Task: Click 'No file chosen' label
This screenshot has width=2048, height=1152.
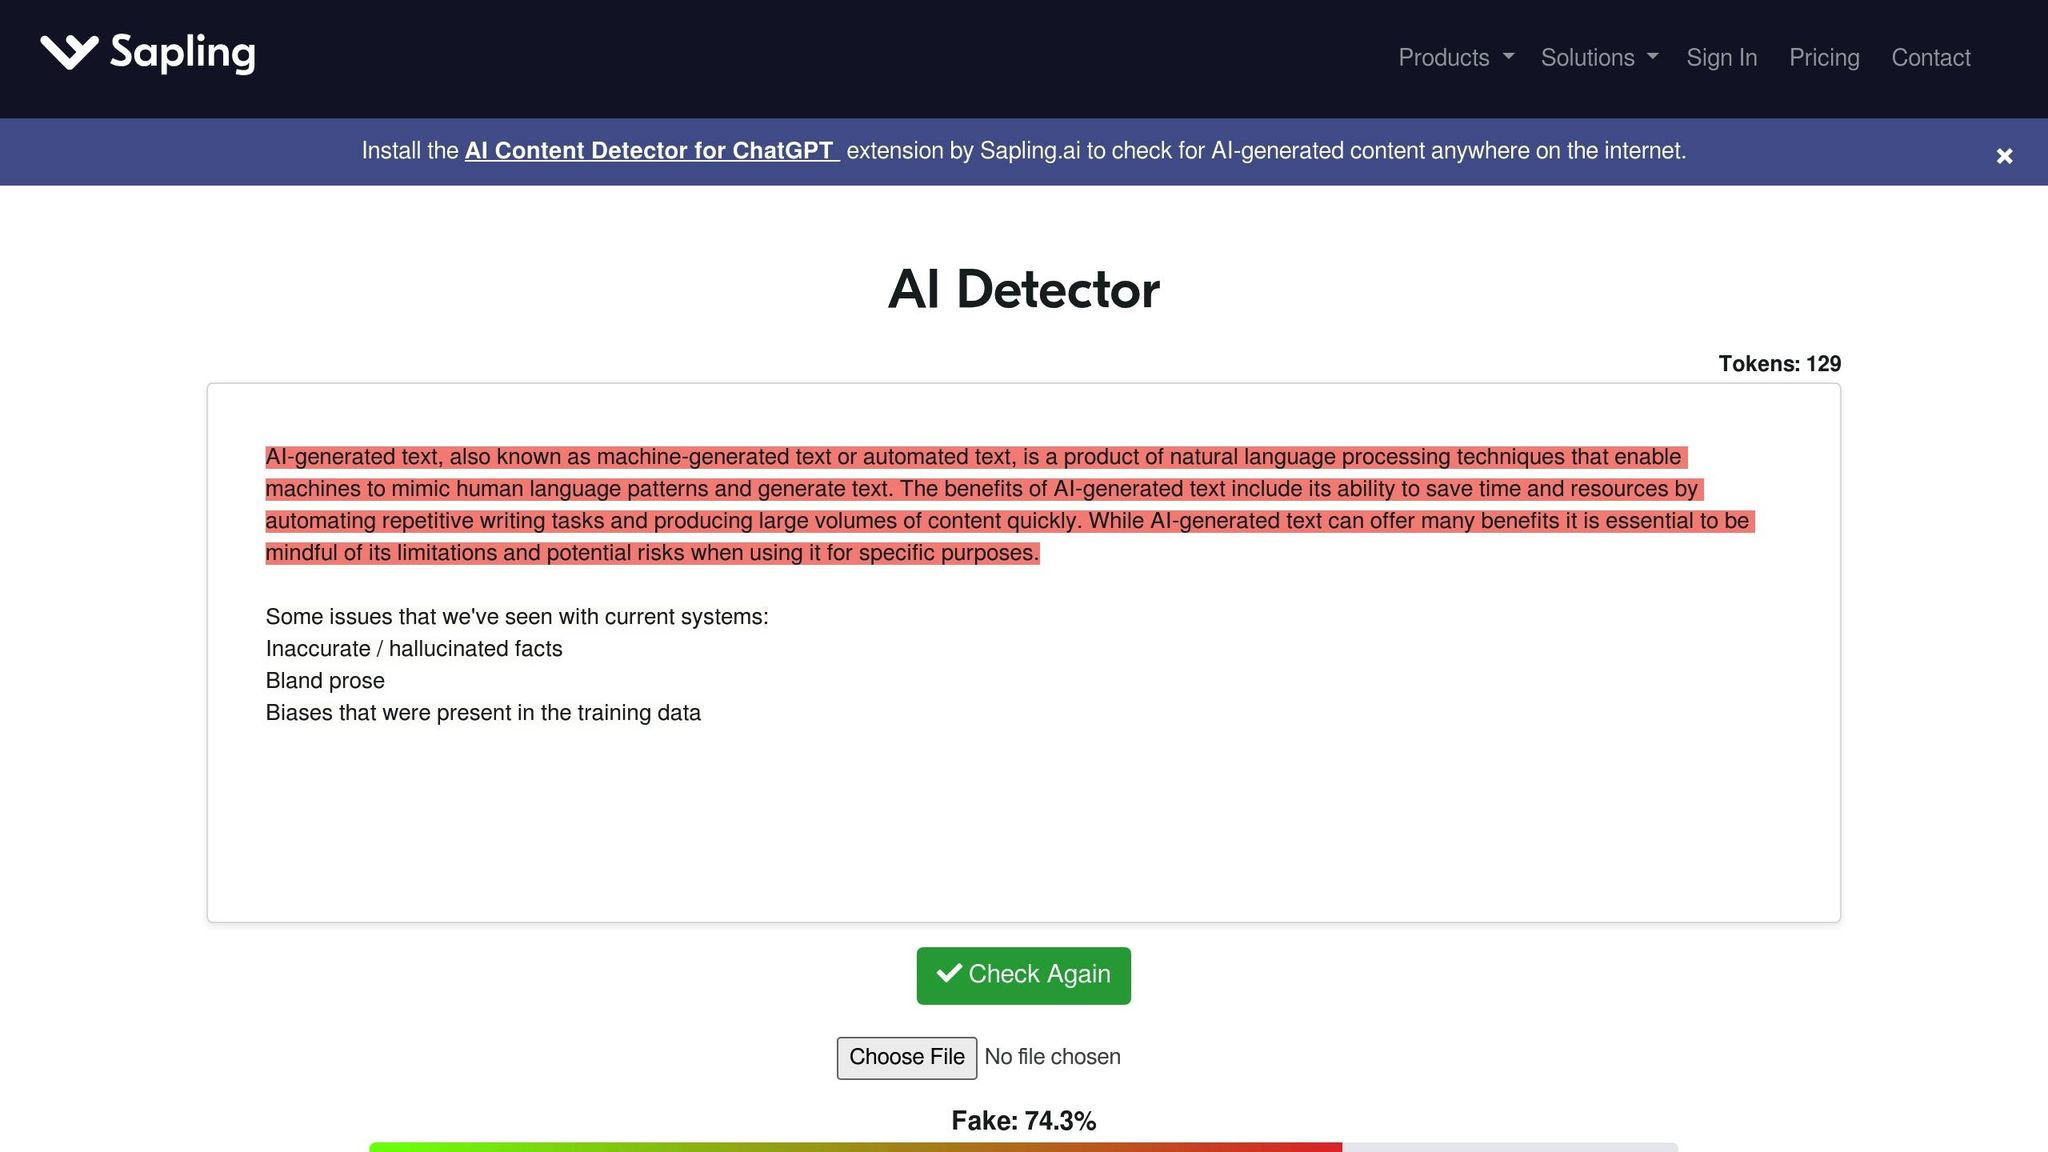Action: pyautogui.click(x=1052, y=1057)
